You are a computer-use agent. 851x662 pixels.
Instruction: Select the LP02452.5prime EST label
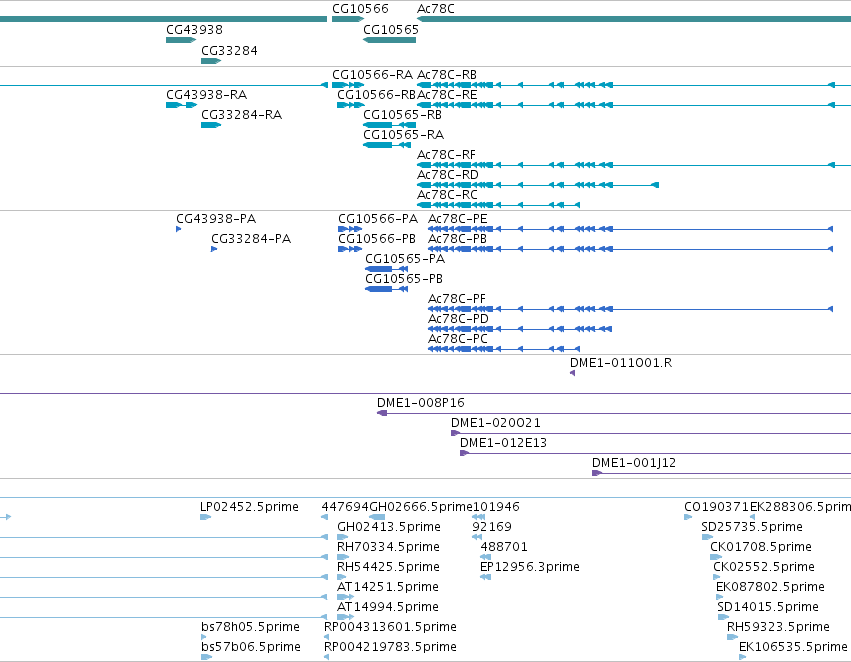pos(249,506)
